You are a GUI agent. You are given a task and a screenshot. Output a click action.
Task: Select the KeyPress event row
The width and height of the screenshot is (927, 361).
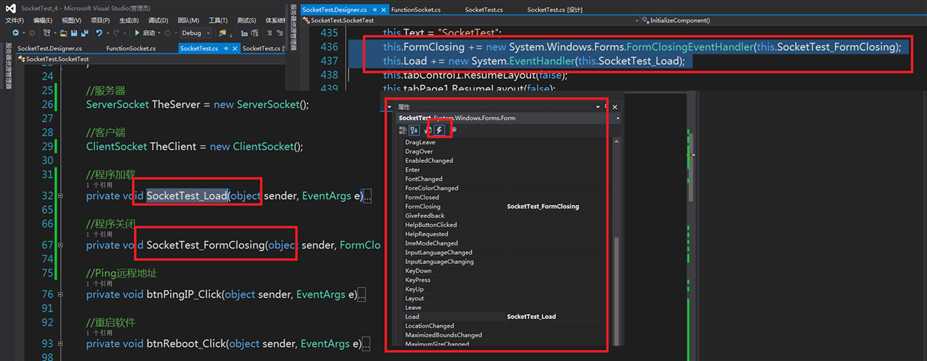(x=504, y=280)
